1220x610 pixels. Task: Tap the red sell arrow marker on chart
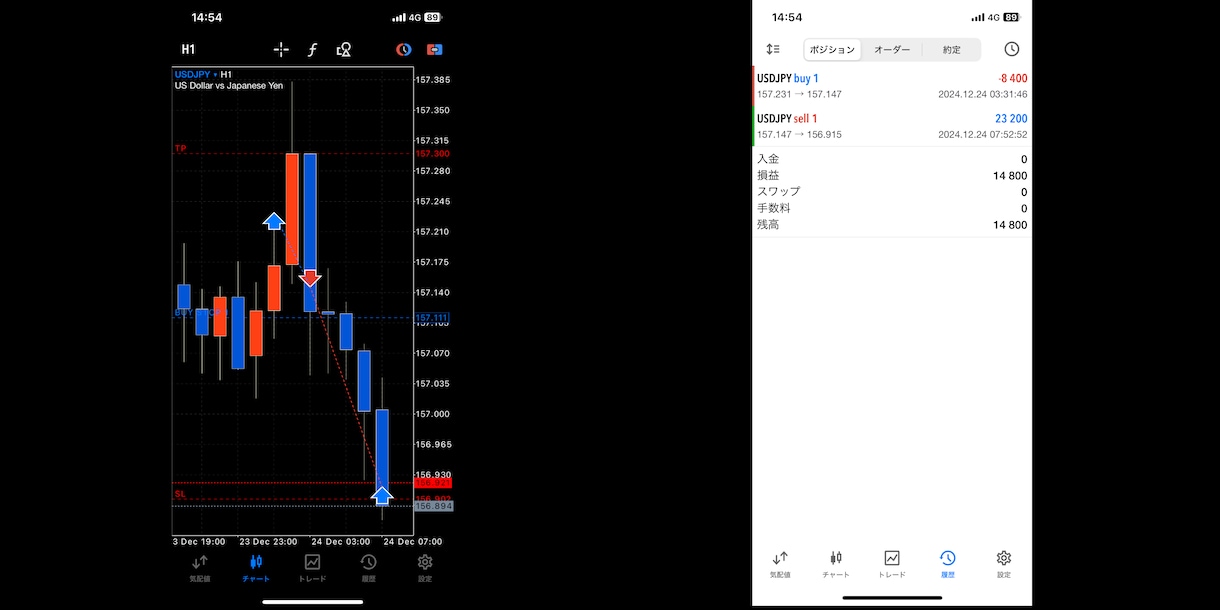[310, 277]
